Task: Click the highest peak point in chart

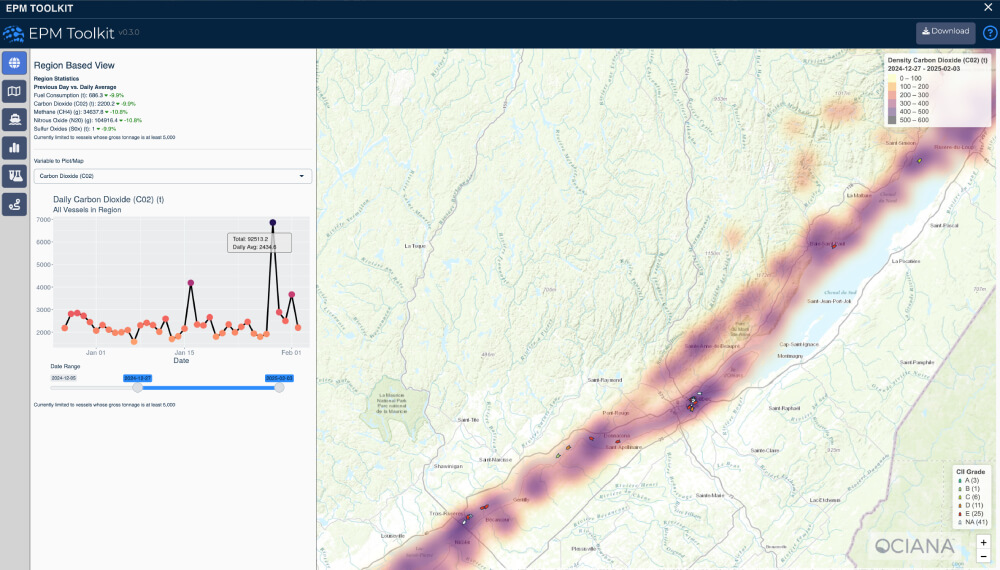Action: coord(273,223)
